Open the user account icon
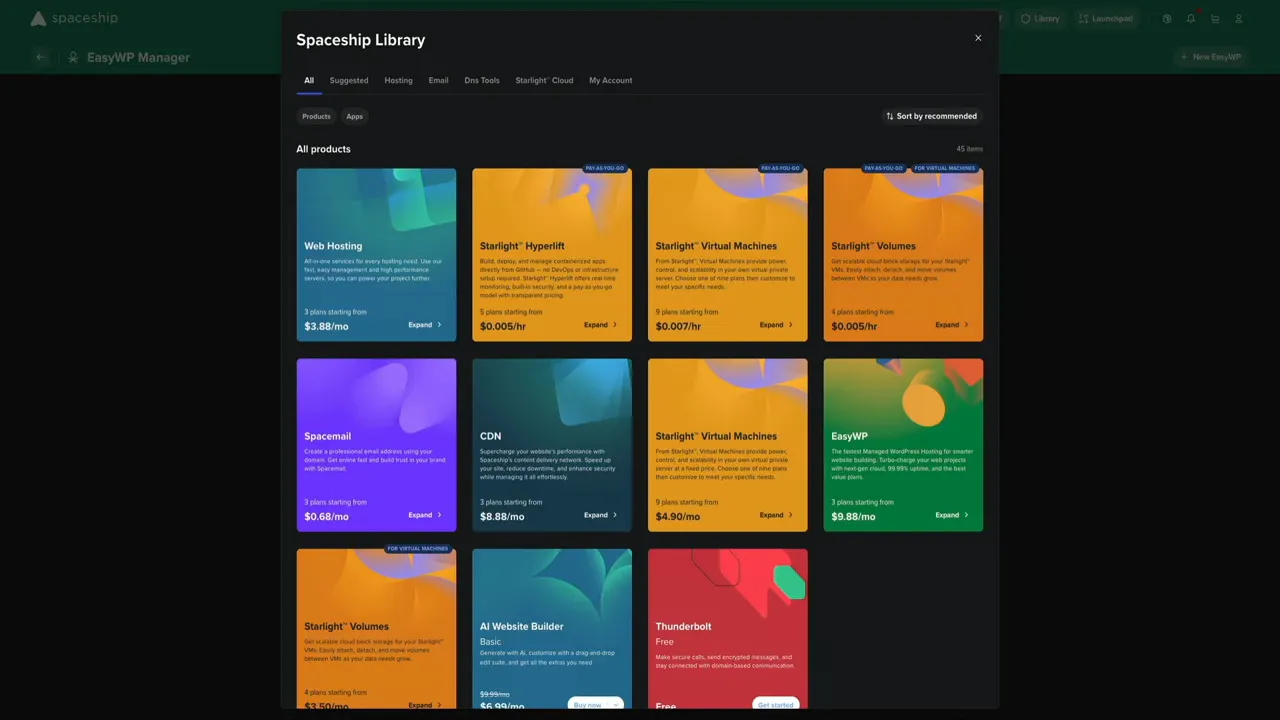The image size is (1280, 720). tap(1238, 18)
